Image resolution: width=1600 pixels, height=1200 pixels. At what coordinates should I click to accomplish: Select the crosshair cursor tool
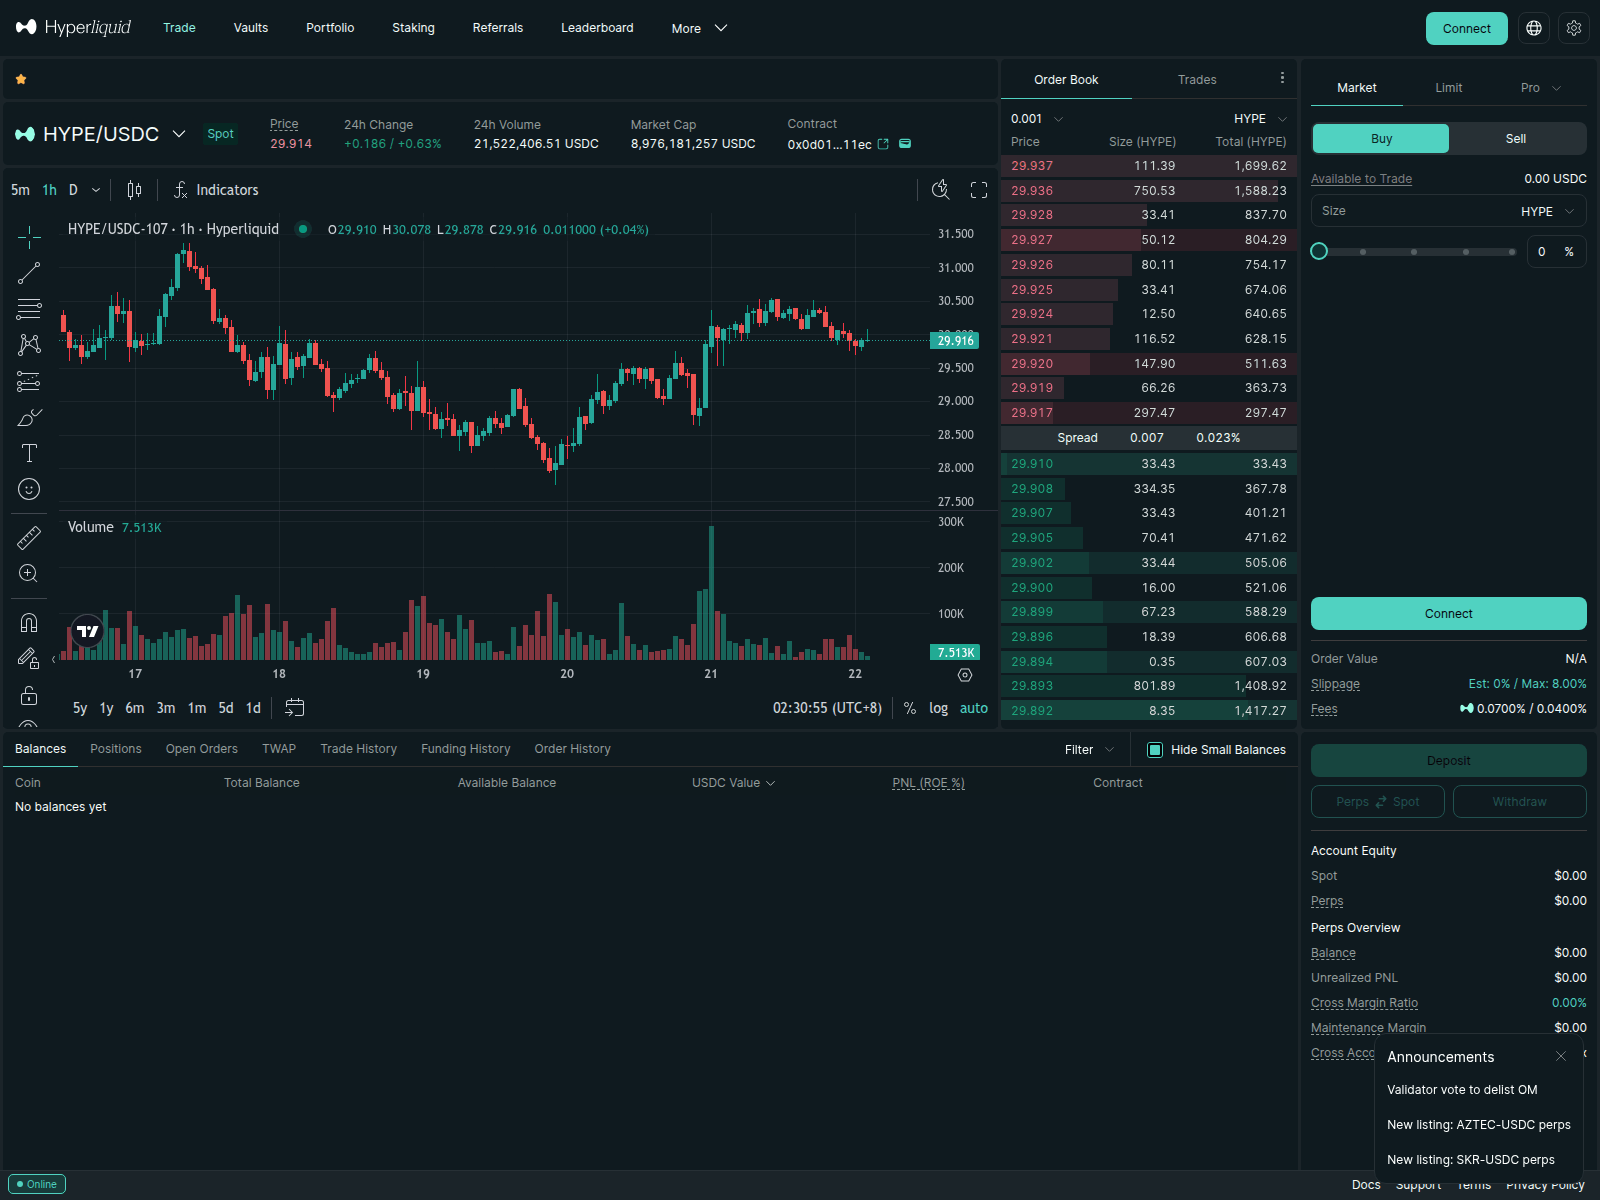pos(29,237)
